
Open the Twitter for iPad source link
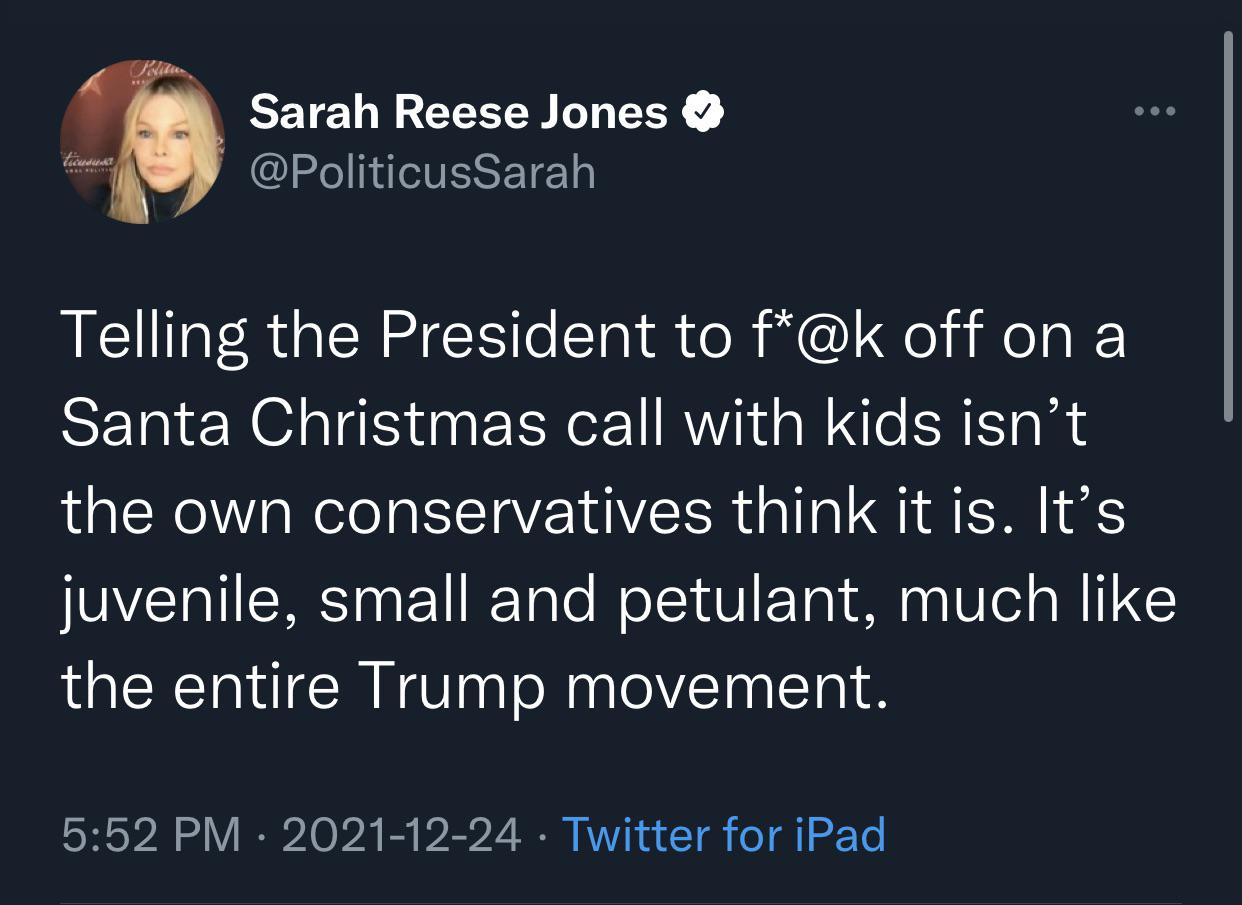tap(724, 834)
